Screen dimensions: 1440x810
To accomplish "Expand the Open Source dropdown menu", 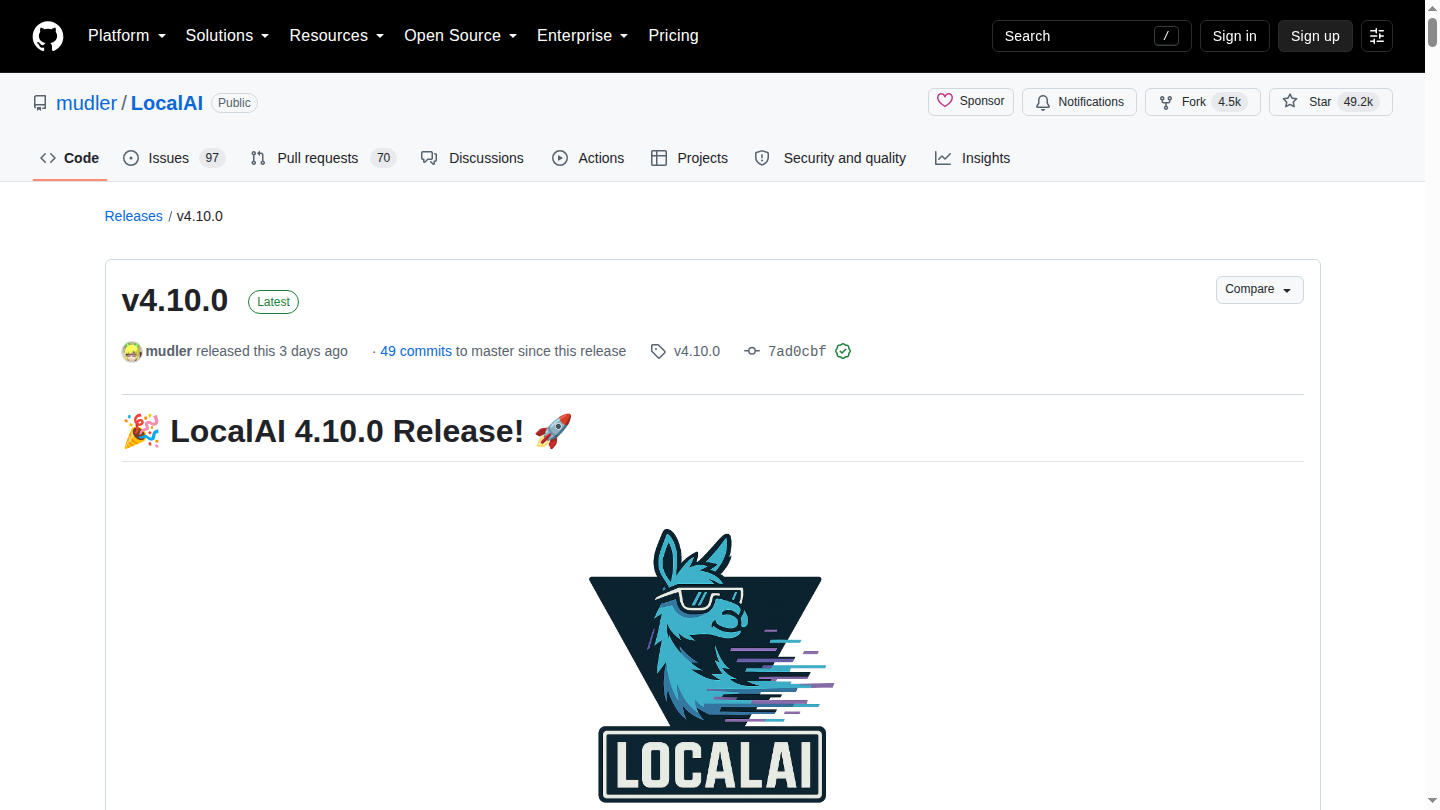I will 460,36.
